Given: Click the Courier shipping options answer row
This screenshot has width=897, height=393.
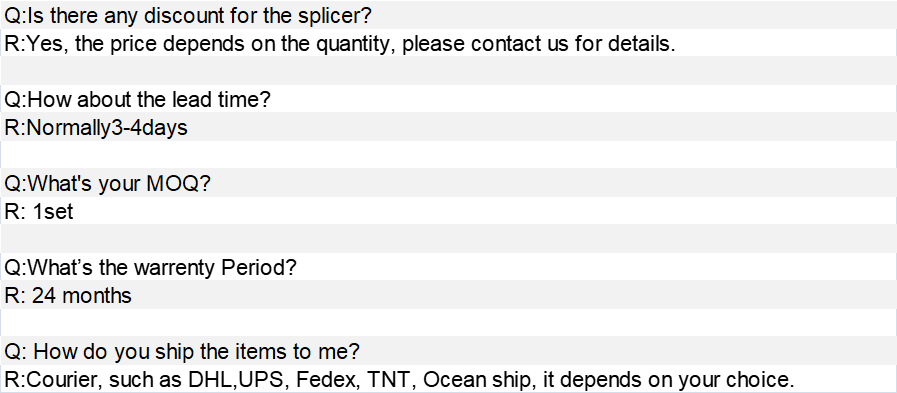Looking at the screenshot, I should (x=448, y=379).
